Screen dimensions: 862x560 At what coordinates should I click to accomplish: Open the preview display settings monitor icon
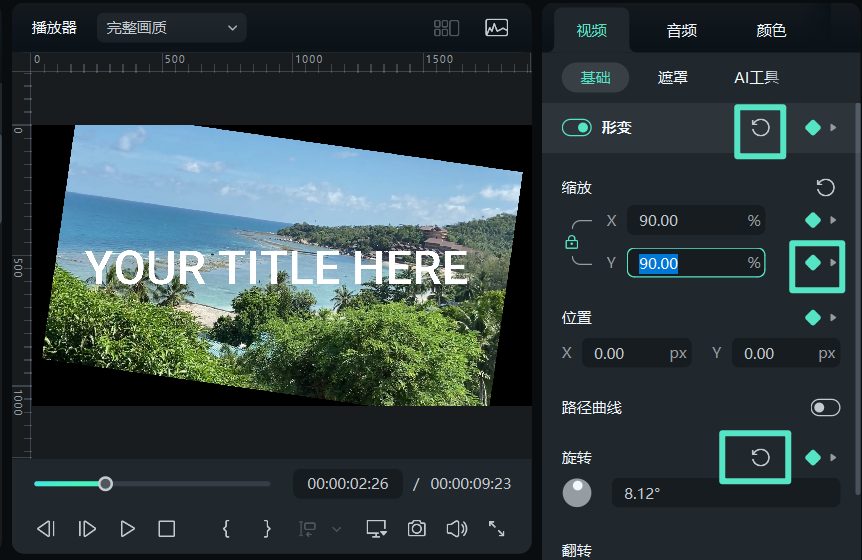point(377,529)
